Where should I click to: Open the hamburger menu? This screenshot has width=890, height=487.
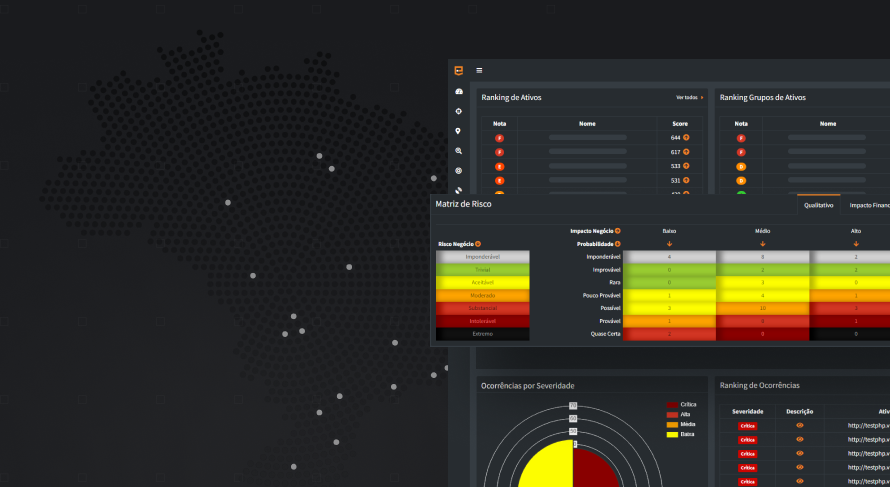[x=479, y=70]
